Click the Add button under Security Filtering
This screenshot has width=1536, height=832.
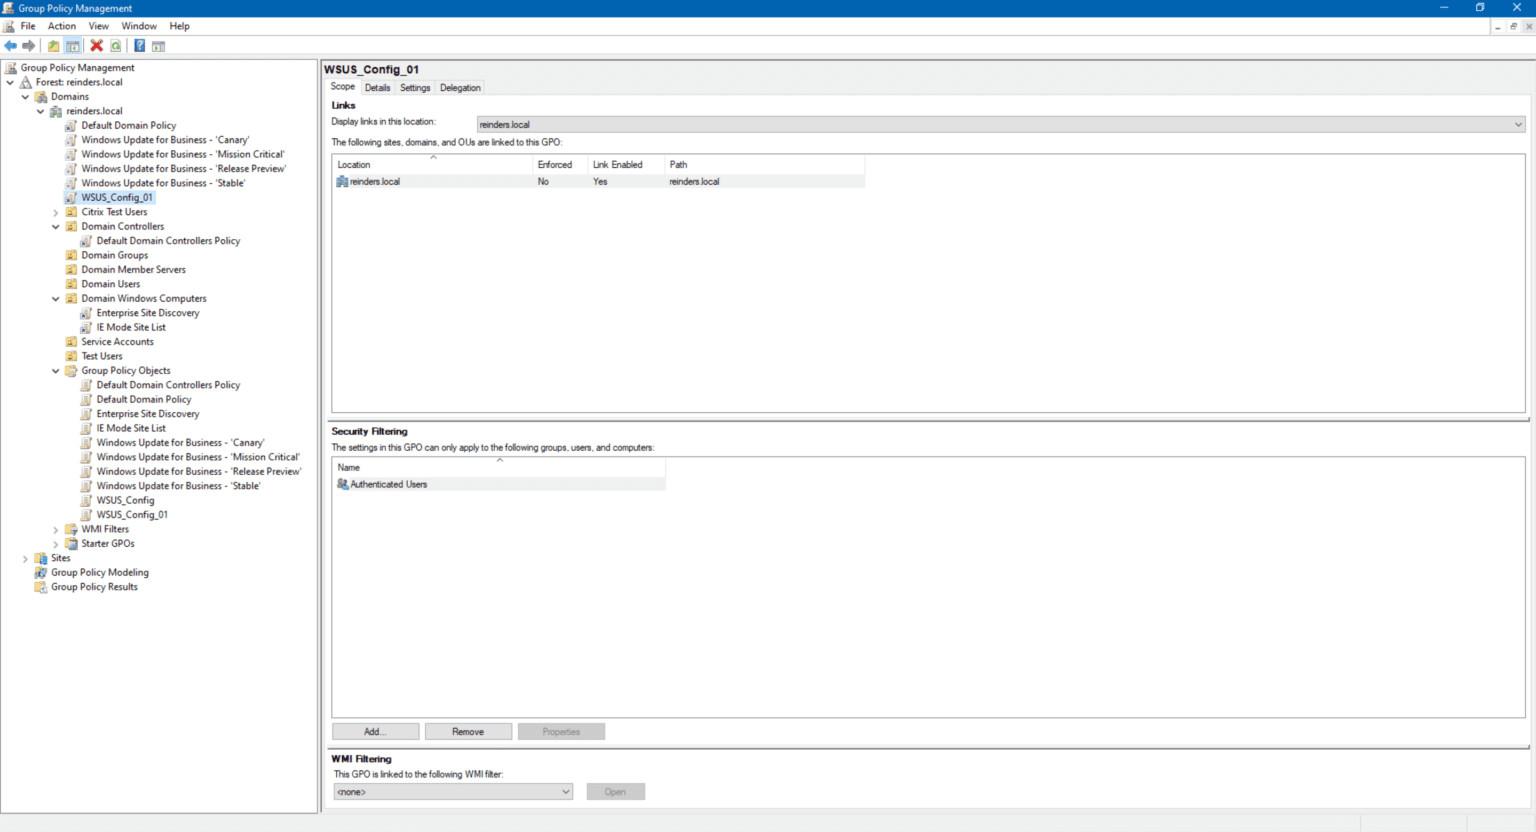coord(375,731)
